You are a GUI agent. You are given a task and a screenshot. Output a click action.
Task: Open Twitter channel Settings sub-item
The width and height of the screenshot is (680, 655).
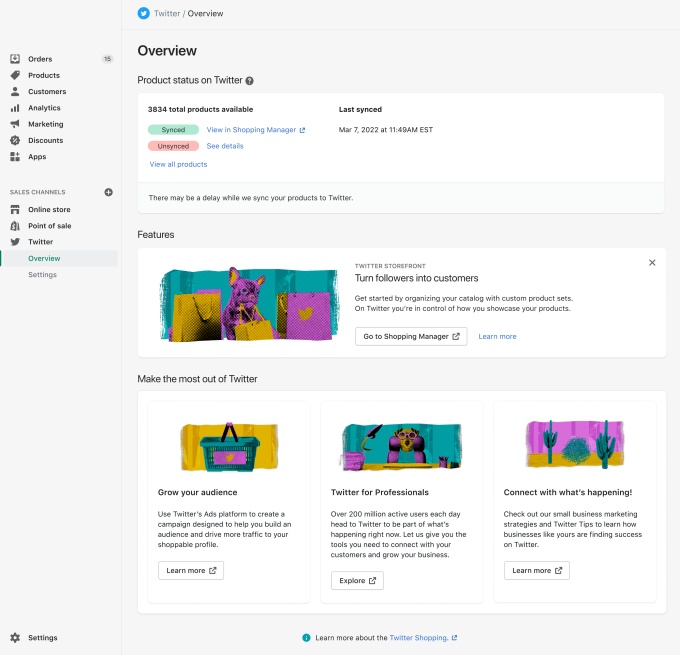(x=42, y=275)
